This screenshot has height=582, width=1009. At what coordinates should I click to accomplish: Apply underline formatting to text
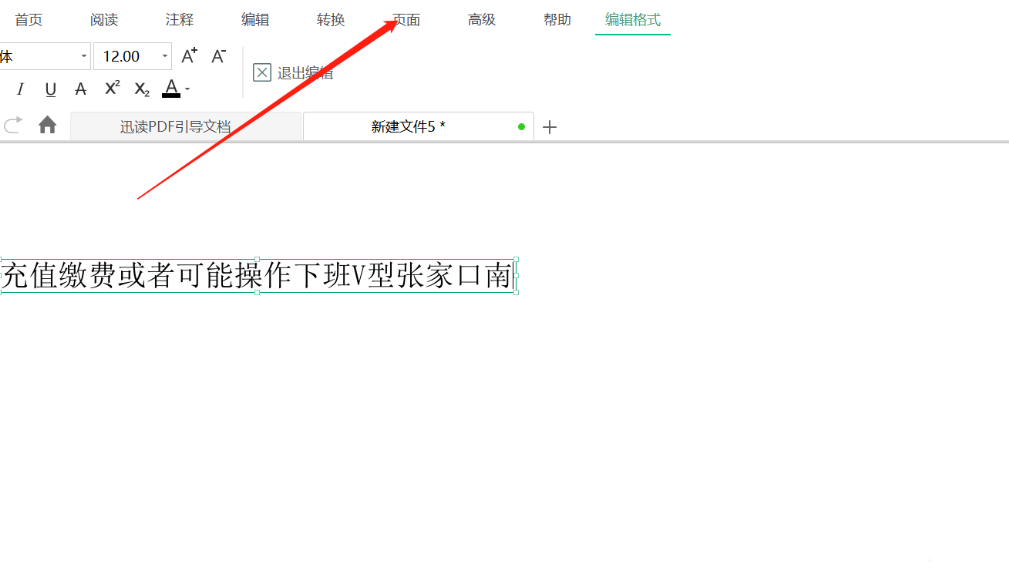(50, 89)
